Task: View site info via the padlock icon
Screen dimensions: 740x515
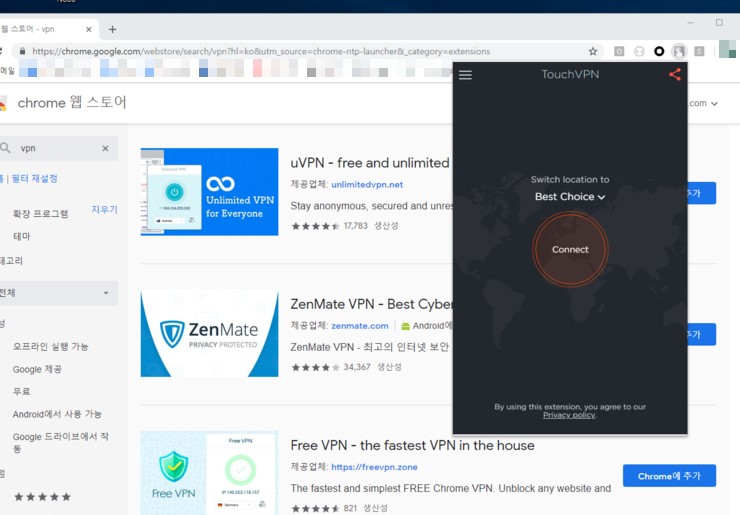Action: click(22, 51)
